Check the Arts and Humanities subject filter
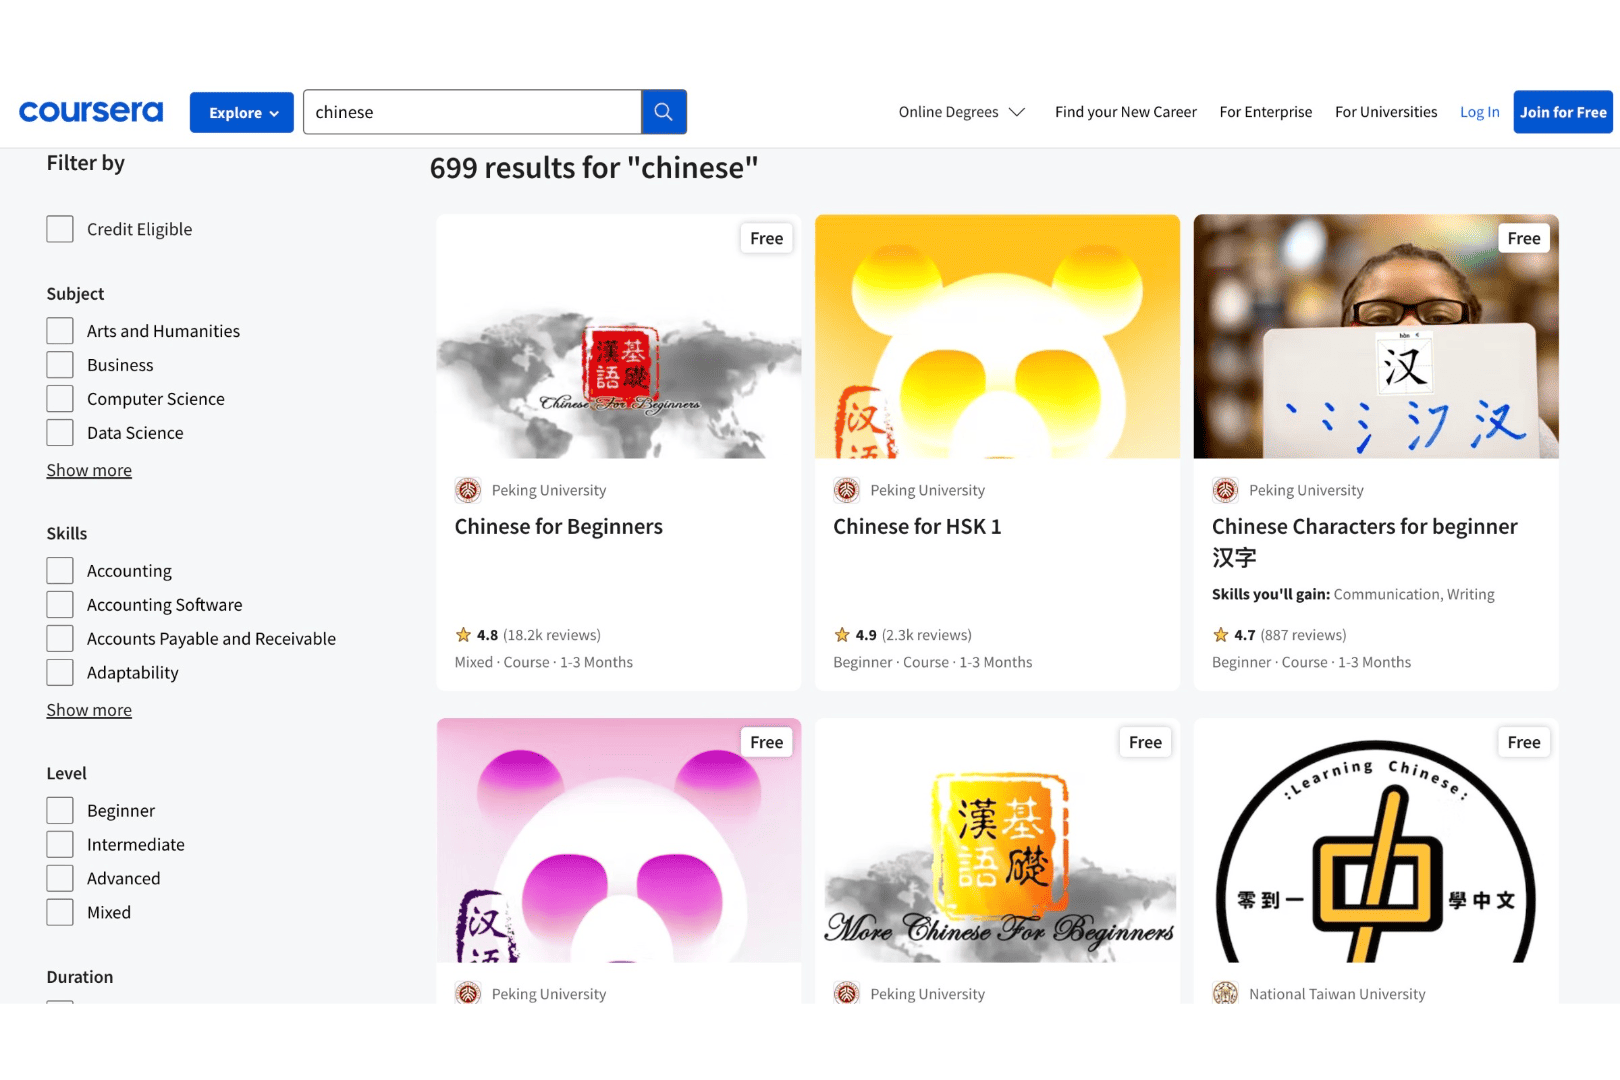 pos(60,331)
